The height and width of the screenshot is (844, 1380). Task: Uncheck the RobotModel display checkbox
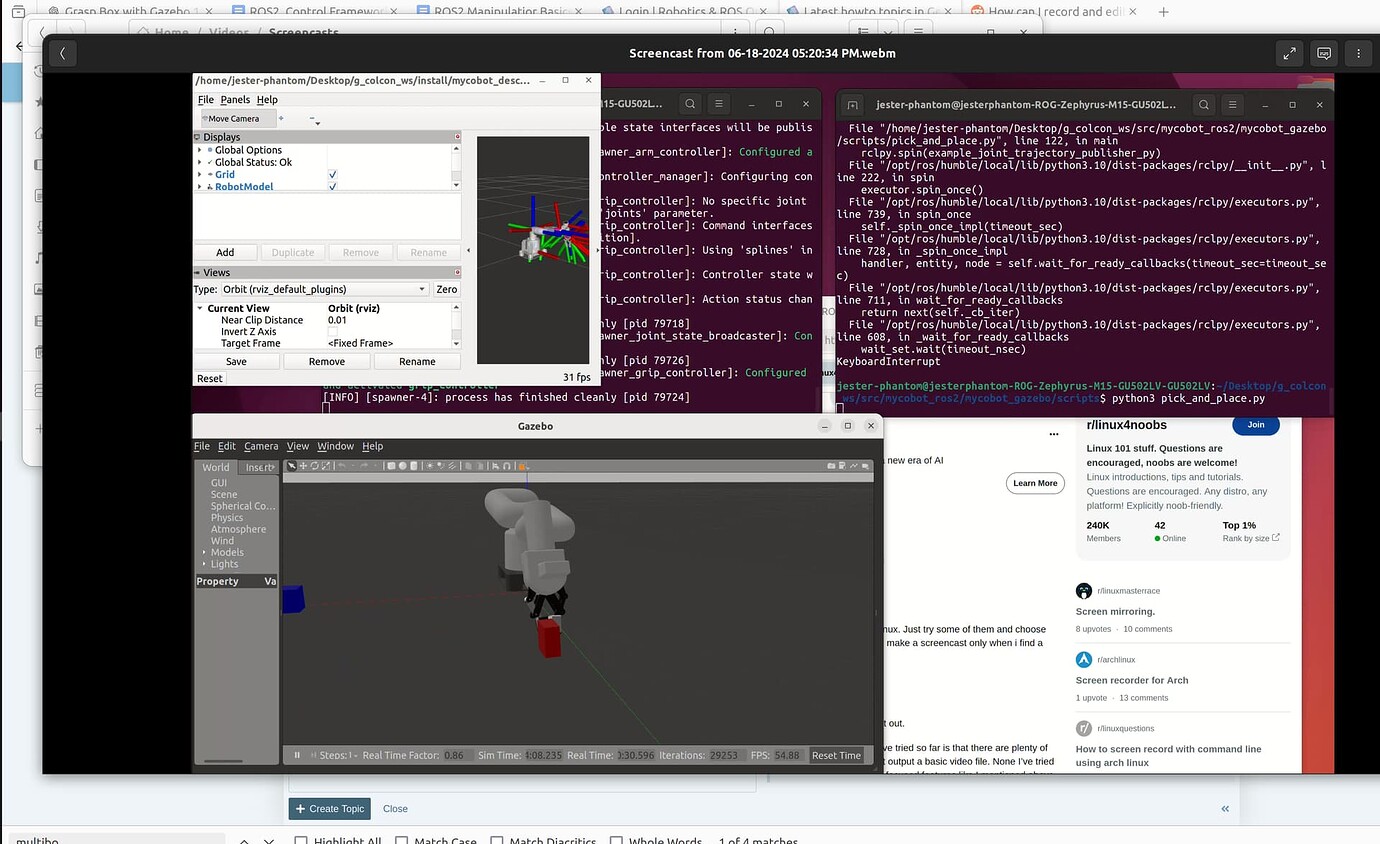coord(332,187)
